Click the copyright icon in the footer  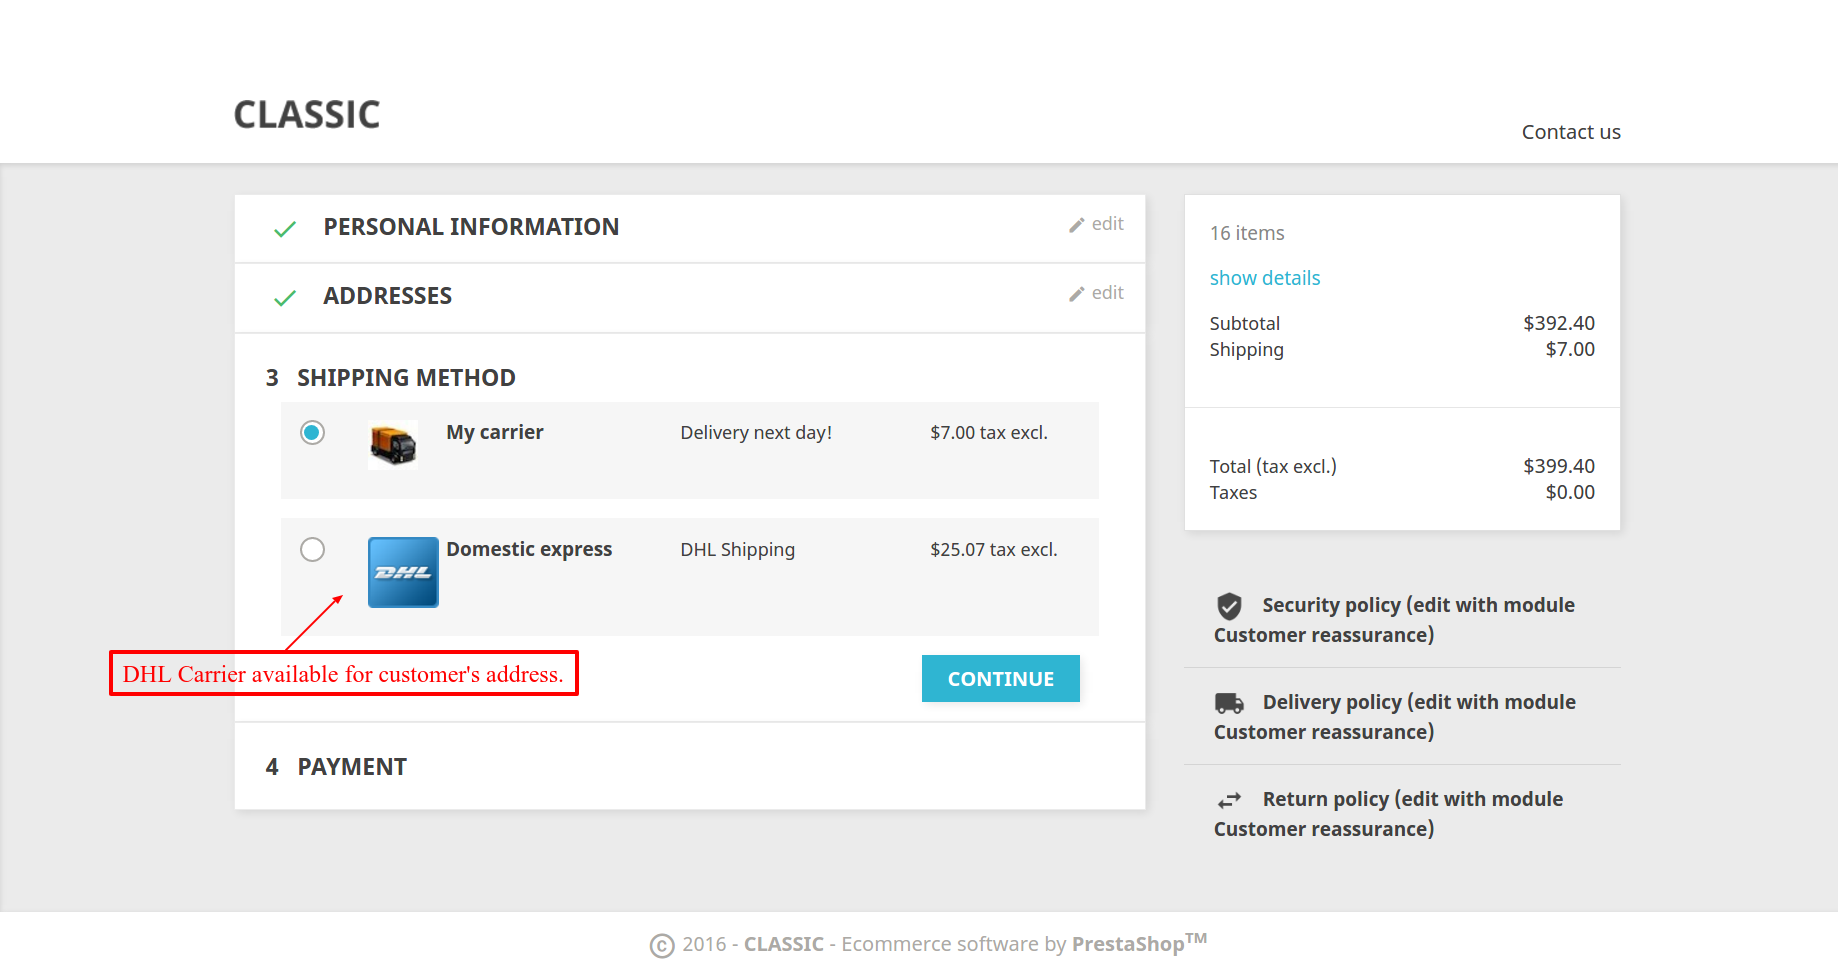point(662,946)
